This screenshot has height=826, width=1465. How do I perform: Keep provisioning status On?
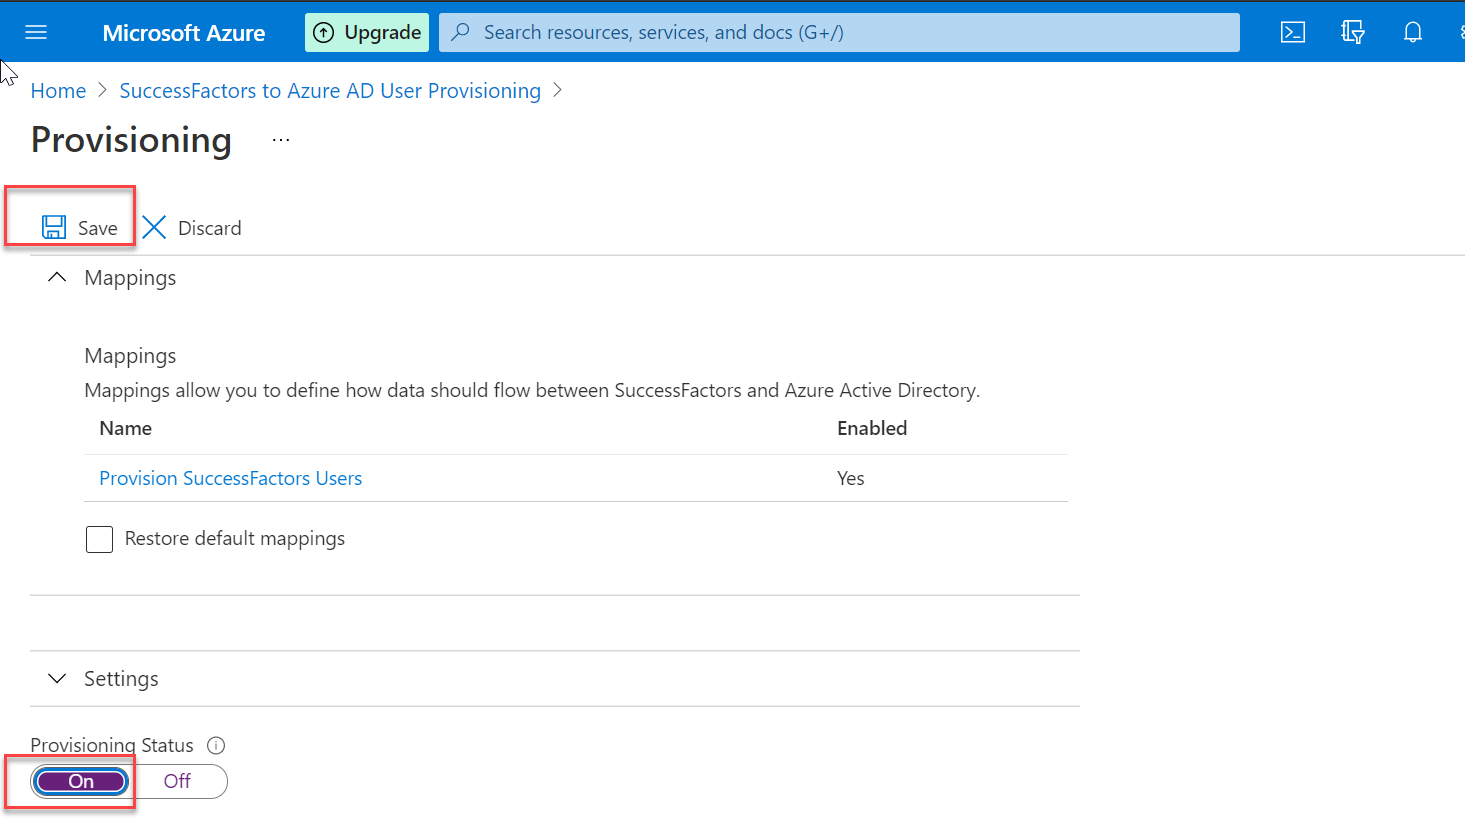pyautogui.click(x=79, y=781)
